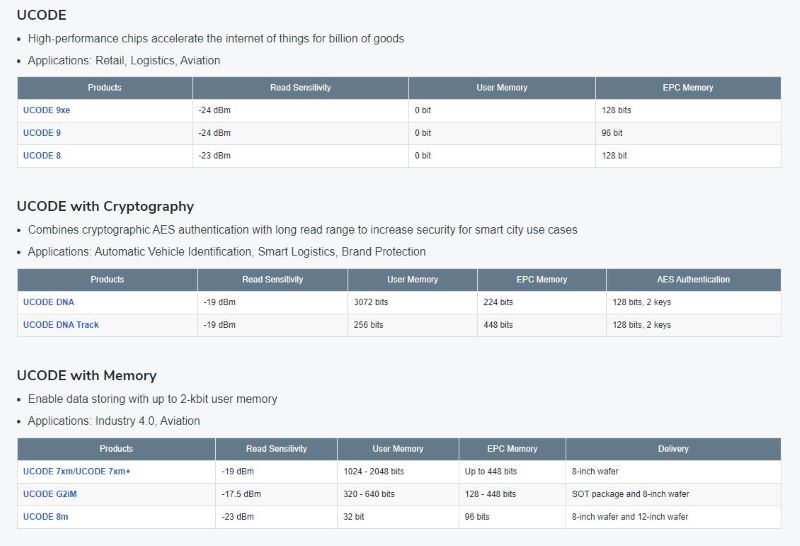Open the UCODE DNA Track link
800x546 pixels.
(x=61, y=325)
